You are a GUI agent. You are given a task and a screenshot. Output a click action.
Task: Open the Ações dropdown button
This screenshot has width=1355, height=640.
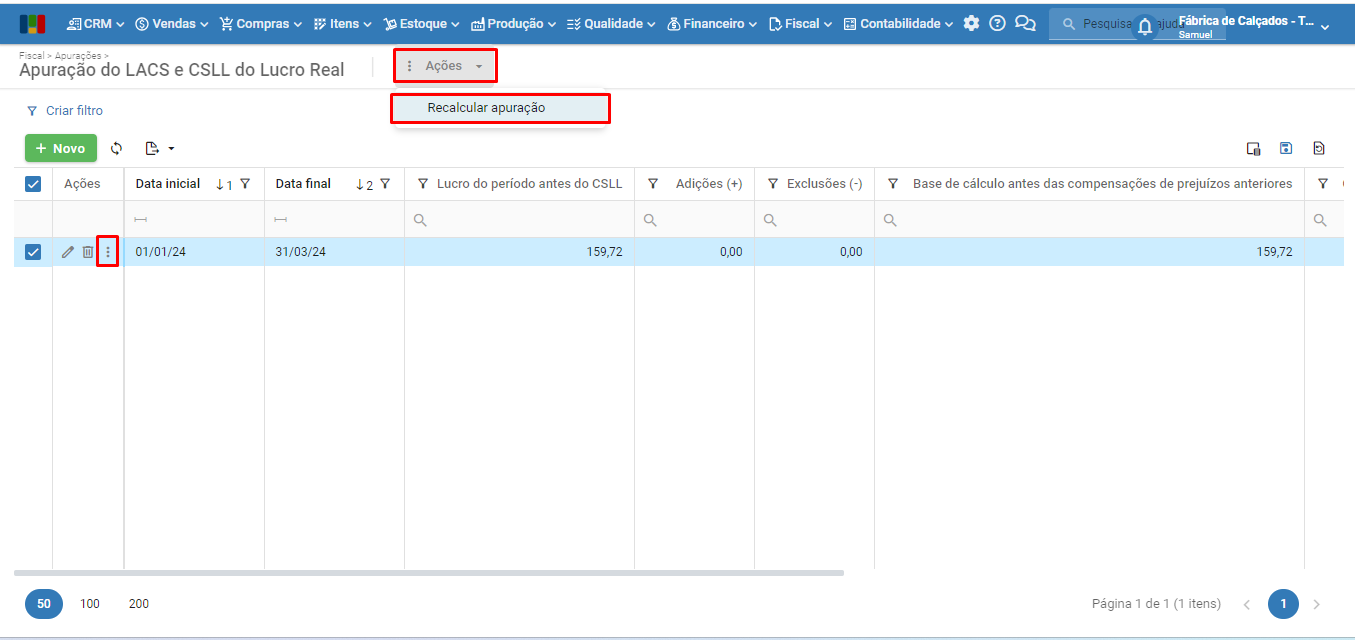[x=445, y=66]
